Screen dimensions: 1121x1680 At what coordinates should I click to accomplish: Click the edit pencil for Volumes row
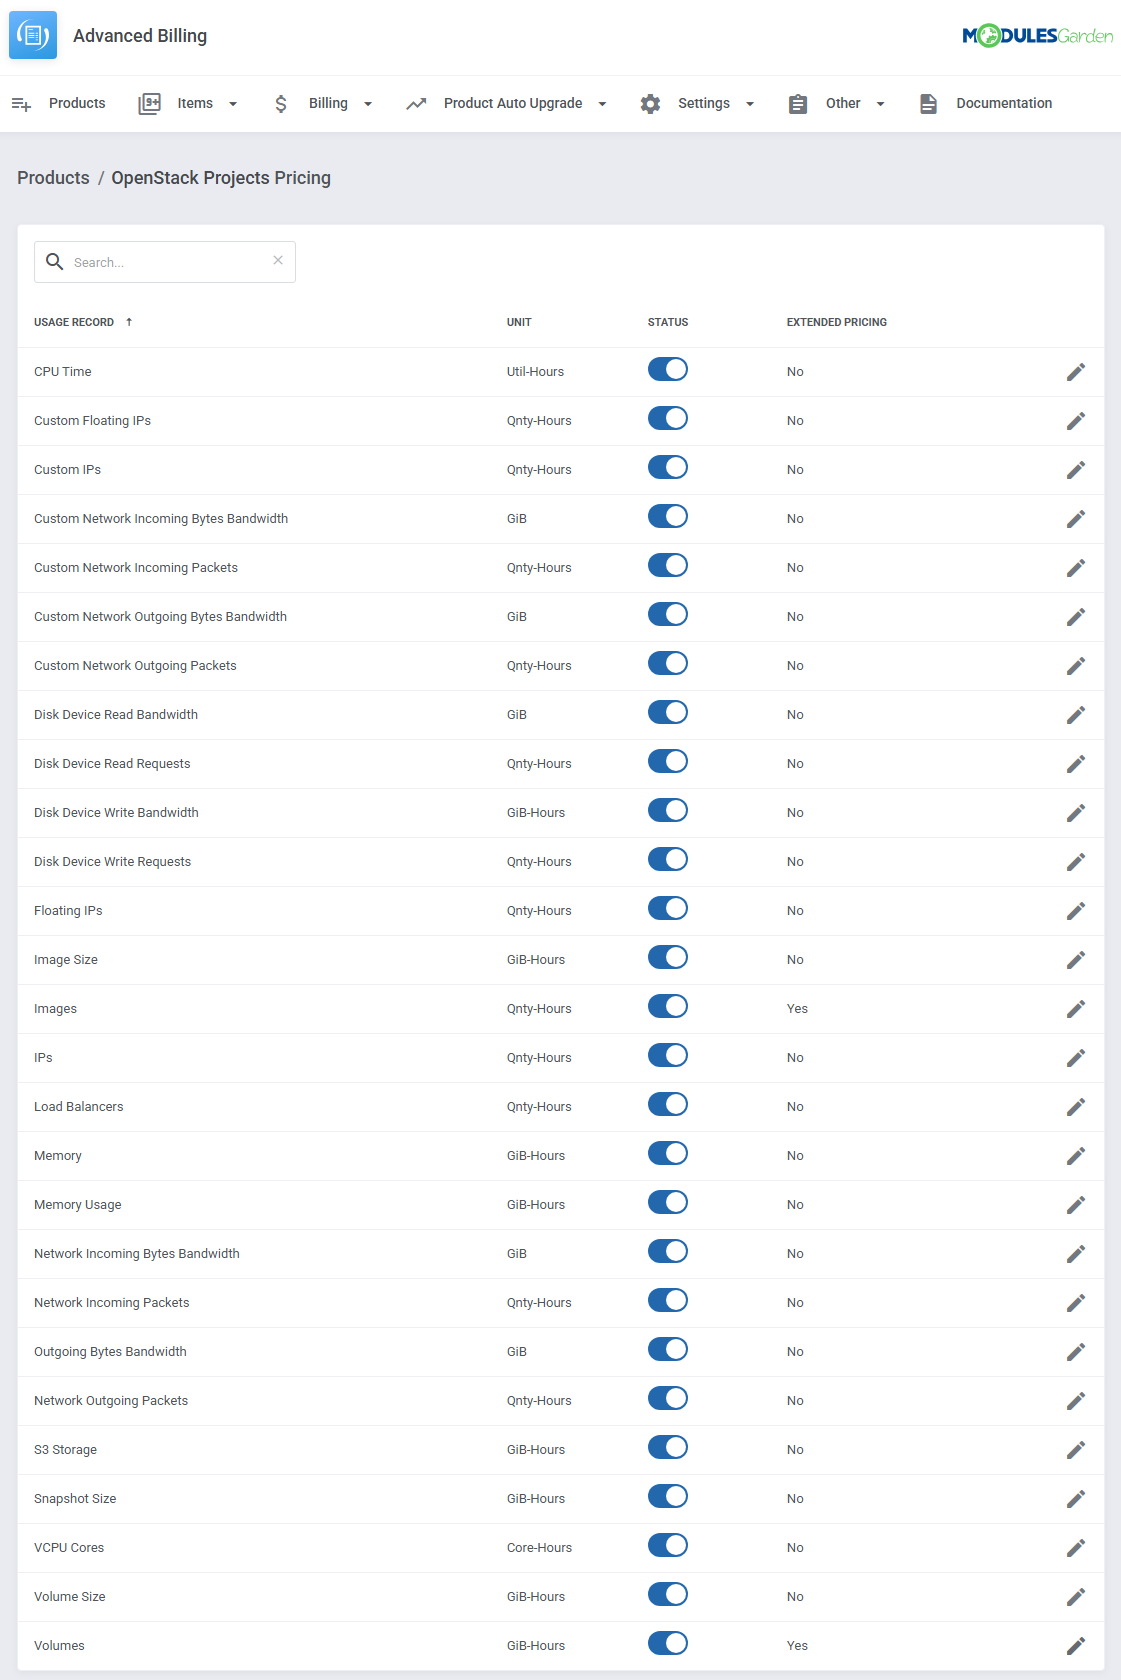pos(1076,1646)
